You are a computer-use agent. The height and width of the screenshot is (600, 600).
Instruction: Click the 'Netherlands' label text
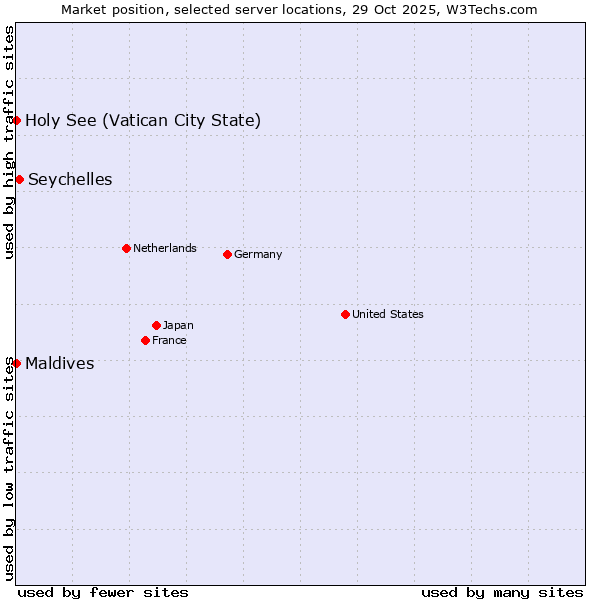[x=165, y=248]
